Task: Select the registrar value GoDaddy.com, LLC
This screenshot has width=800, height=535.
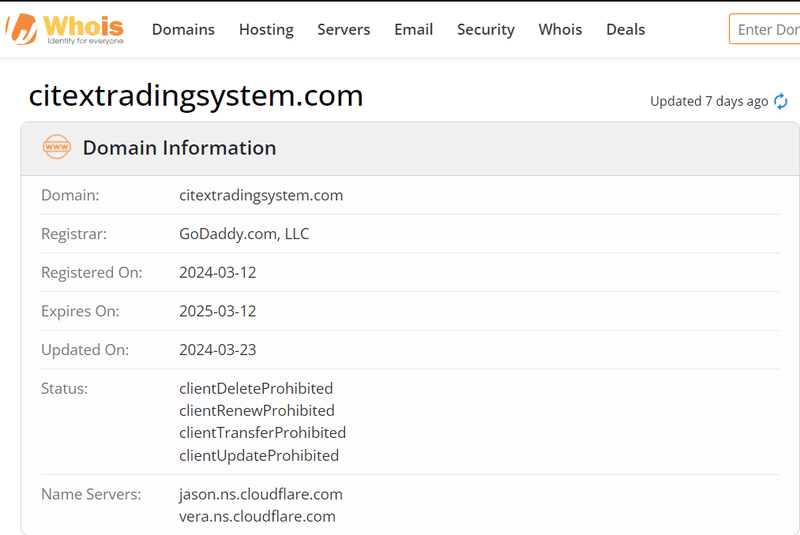Action: click(244, 234)
